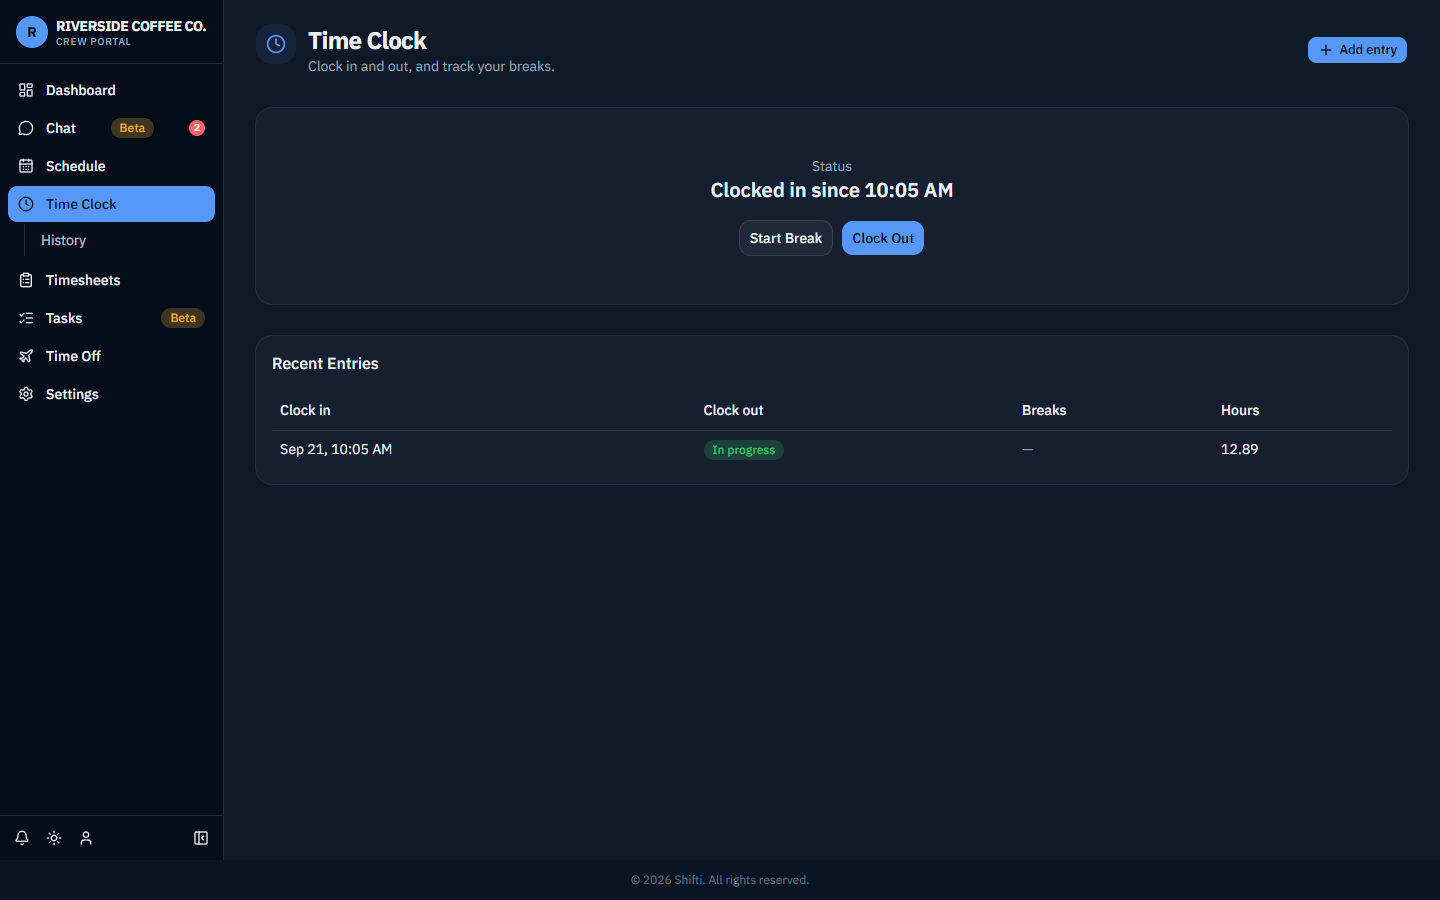Click the R company avatar logo
This screenshot has height=900, width=1440.
[32, 32]
